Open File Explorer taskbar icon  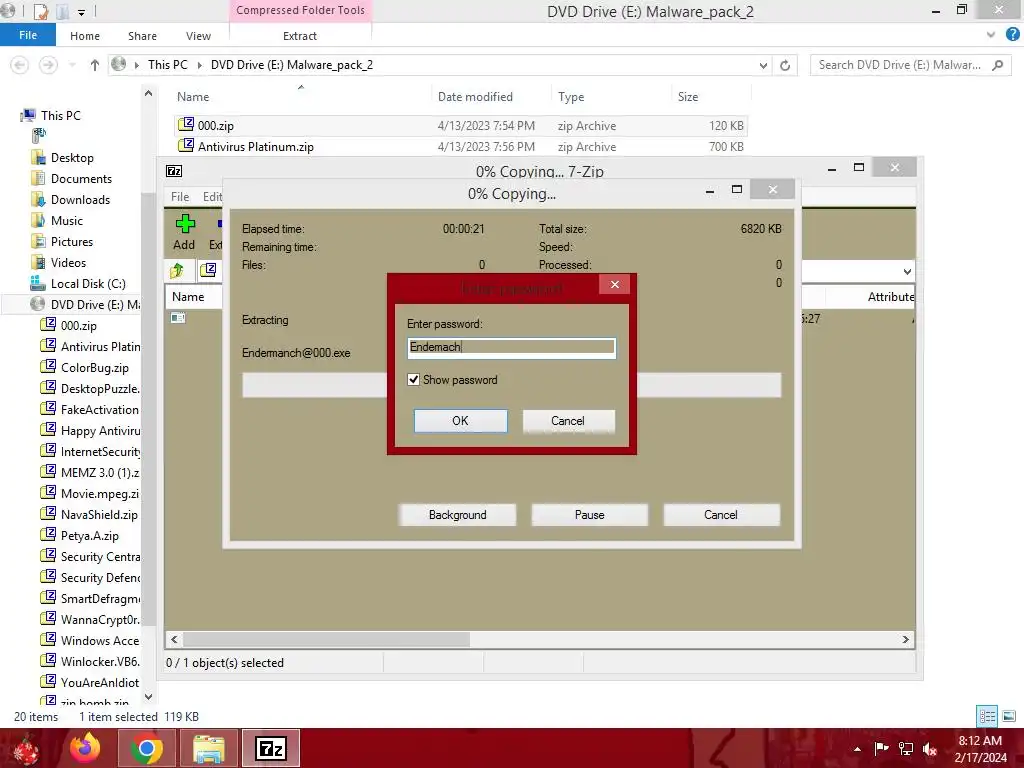pyautogui.click(x=208, y=748)
